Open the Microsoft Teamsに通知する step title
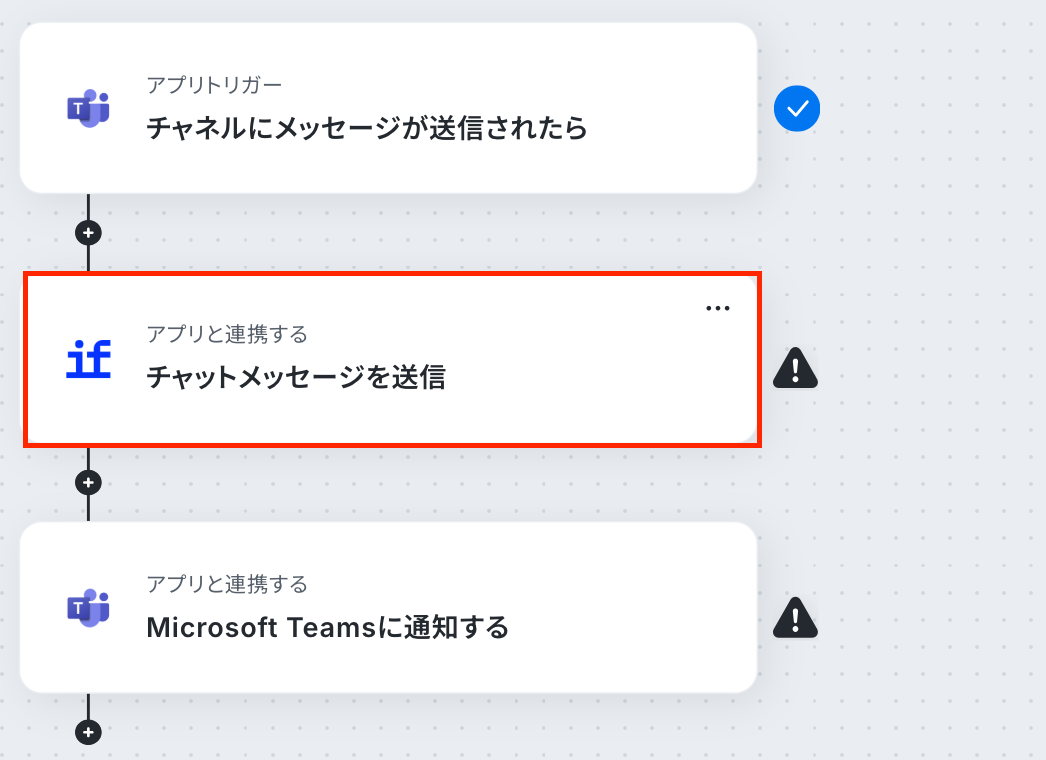This screenshot has width=1046, height=760. tap(328, 627)
